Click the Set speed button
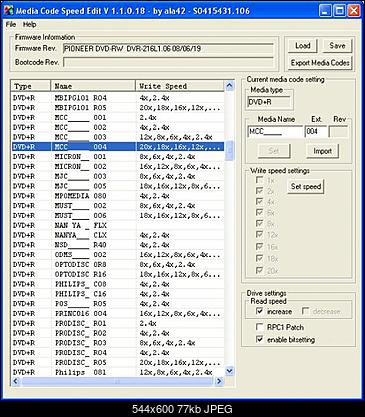The width and height of the screenshot is (365, 417). click(x=306, y=186)
